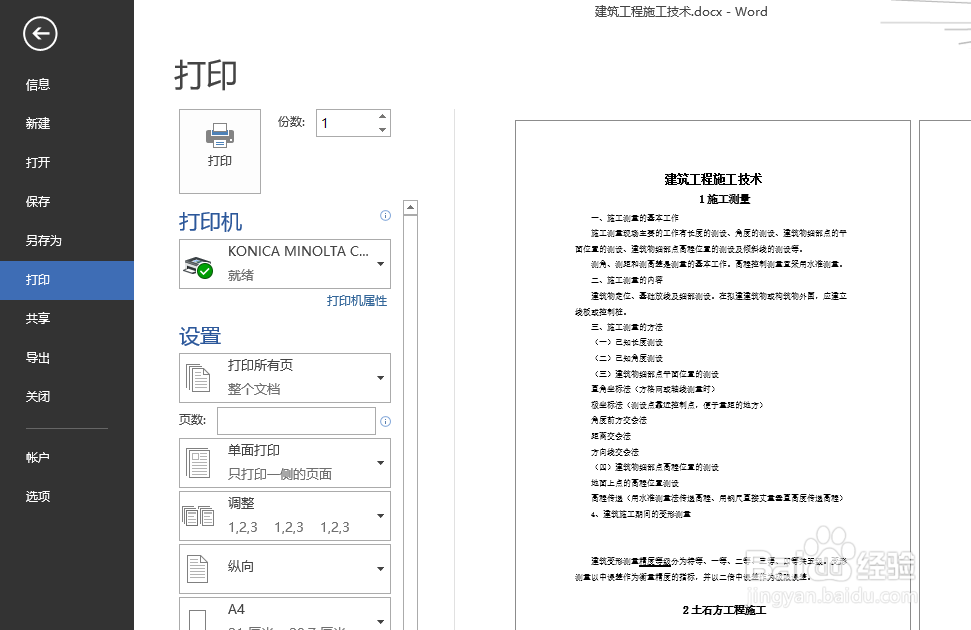971x630 pixels.
Task: Open the A4 paper size dropdown
Action: click(x=285, y=614)
